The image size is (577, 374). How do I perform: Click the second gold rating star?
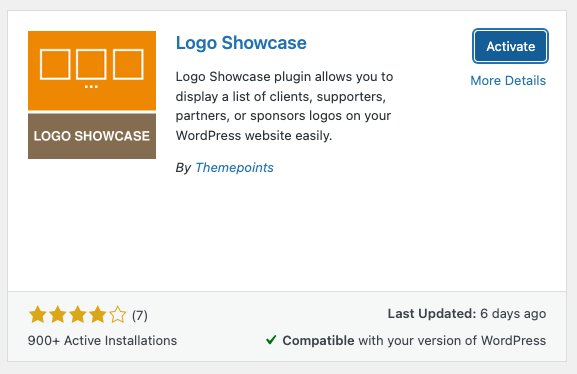[x=58, y=315]
